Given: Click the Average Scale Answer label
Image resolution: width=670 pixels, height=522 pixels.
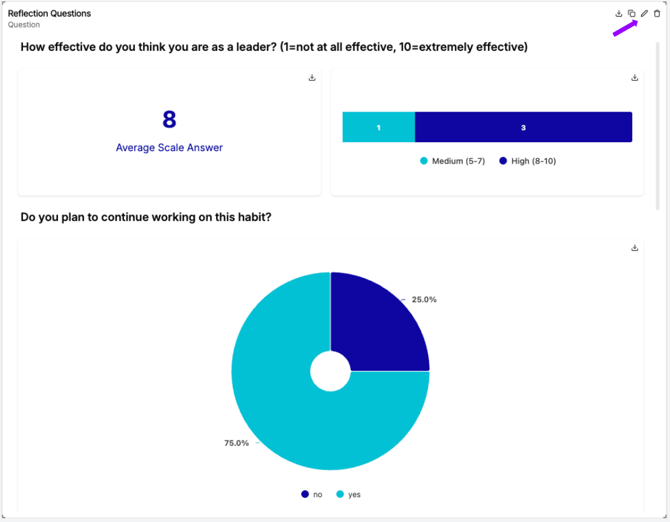Looking at the screenshot, I should (x=169, y=147).
